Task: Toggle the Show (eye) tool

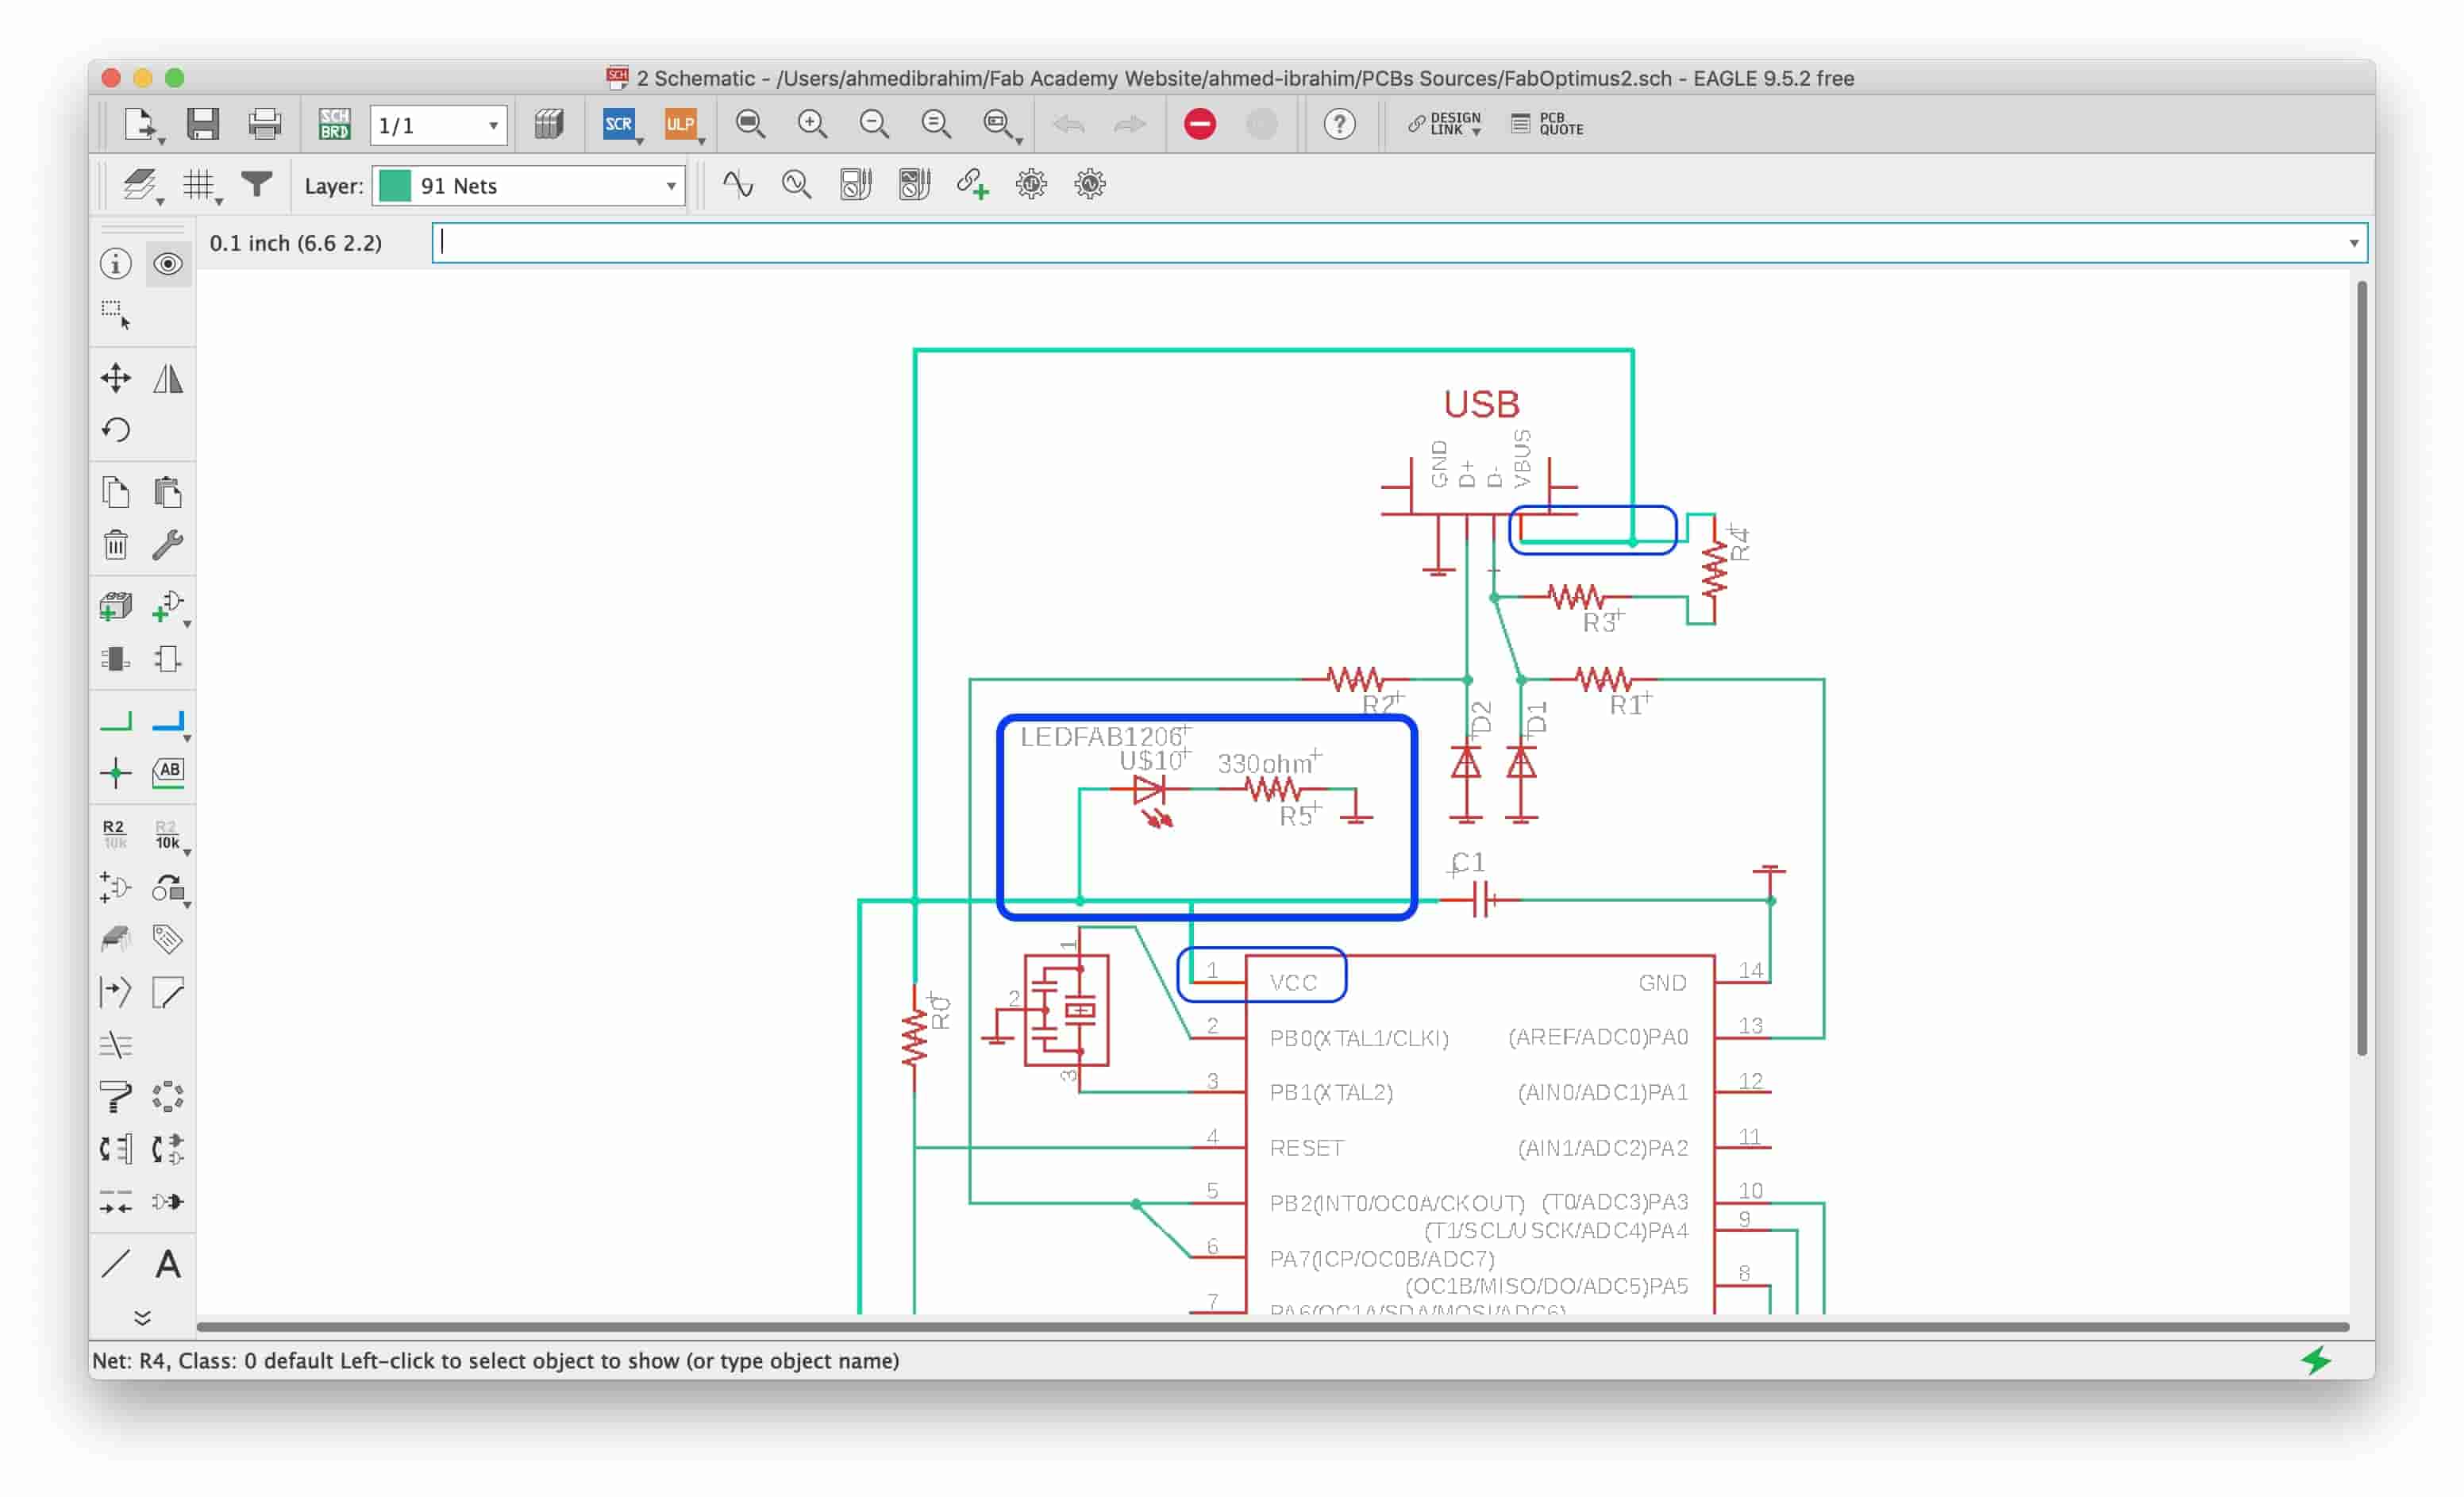Action: 168,264
